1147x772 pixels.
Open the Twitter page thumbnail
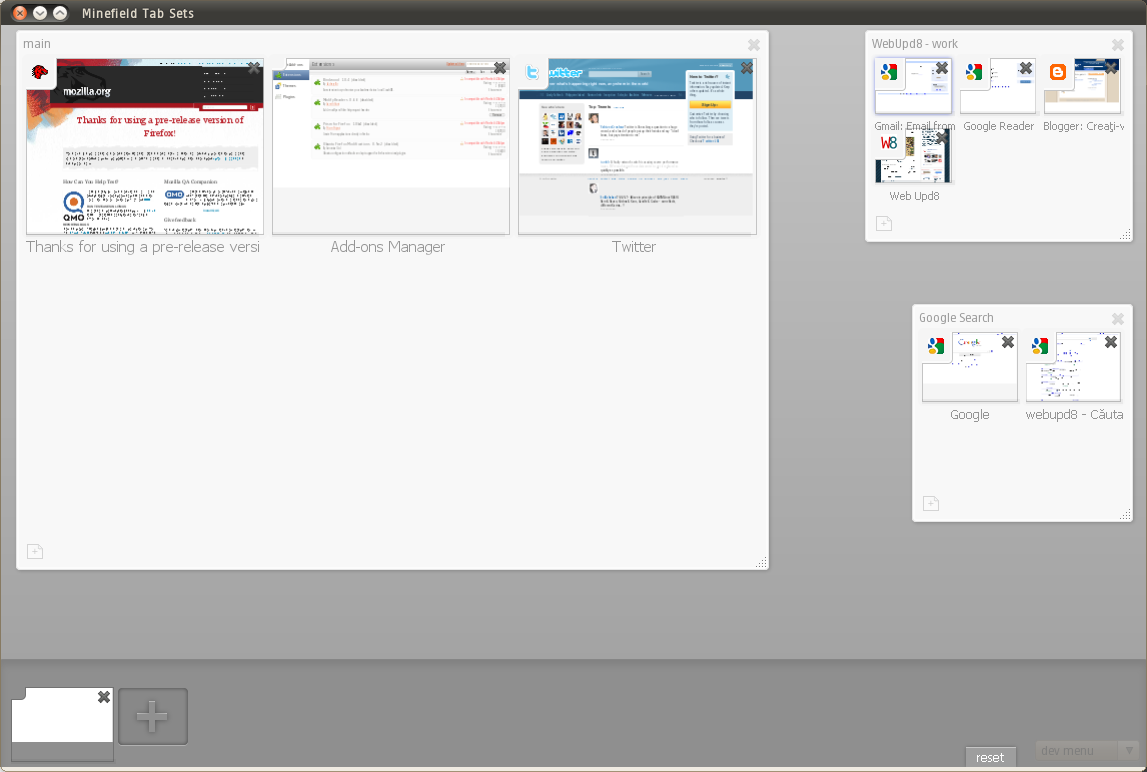637,146
